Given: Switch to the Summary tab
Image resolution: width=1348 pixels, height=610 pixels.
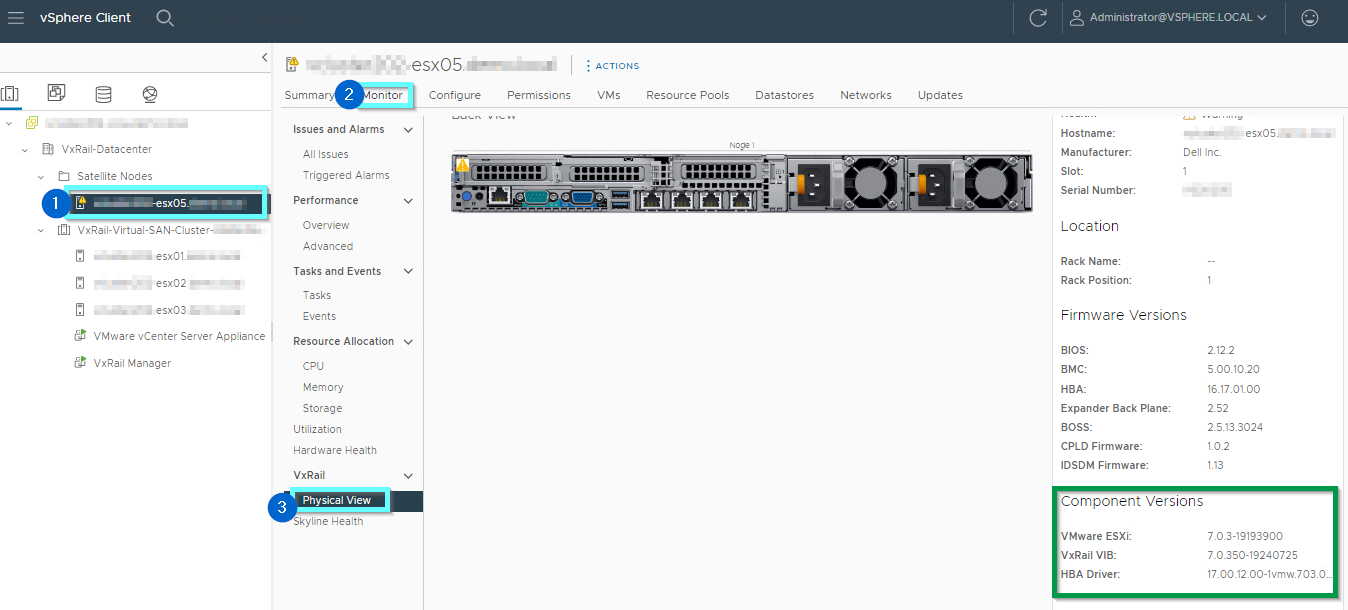Looking at the screenshot, I should 309,95.
